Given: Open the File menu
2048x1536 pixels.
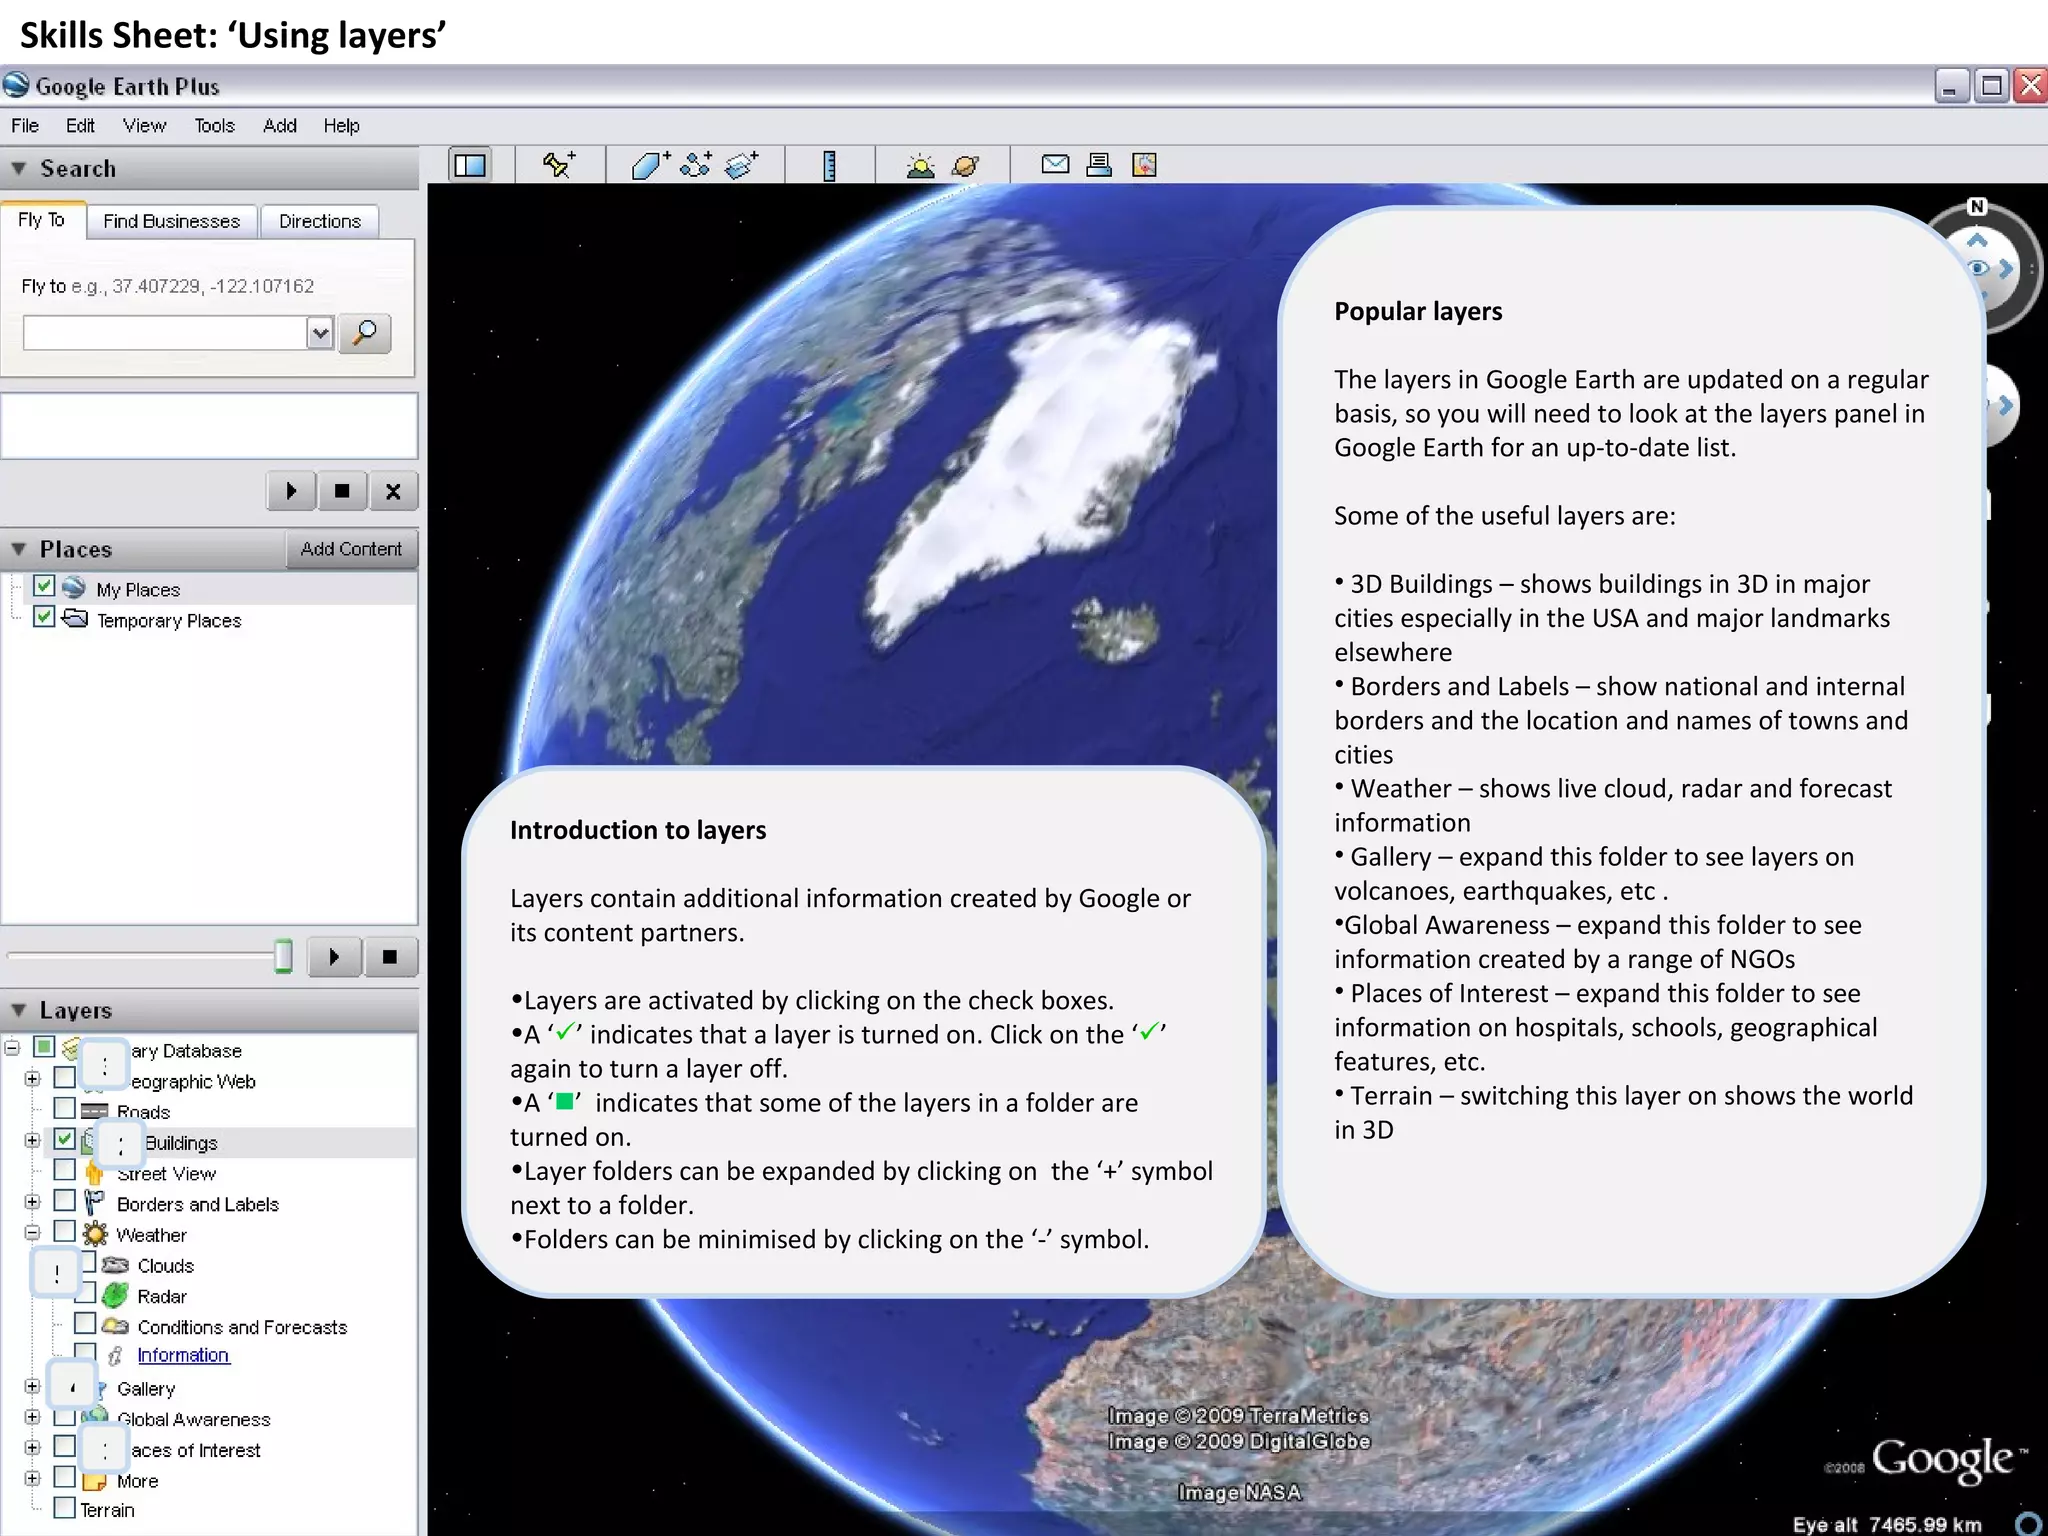Looking at the screenshot, I should pos(25,126).
